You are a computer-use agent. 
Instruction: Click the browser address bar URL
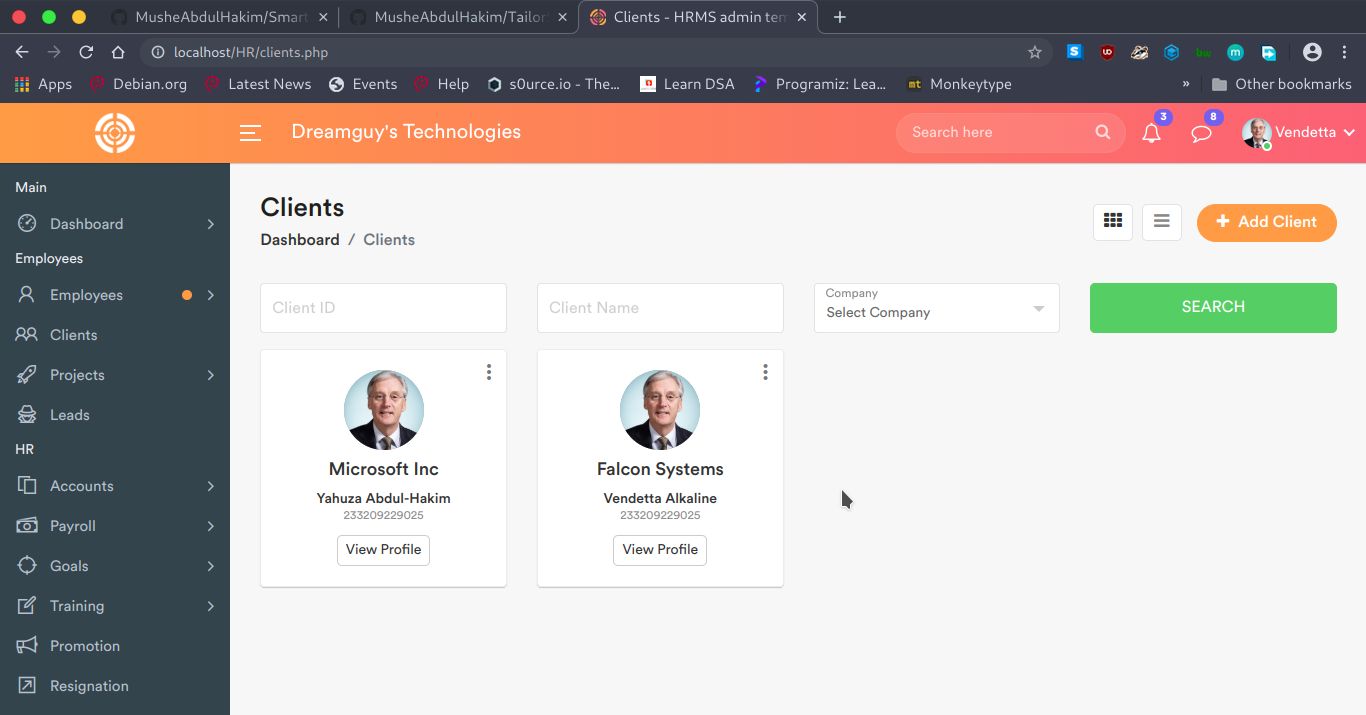(250, 52)
